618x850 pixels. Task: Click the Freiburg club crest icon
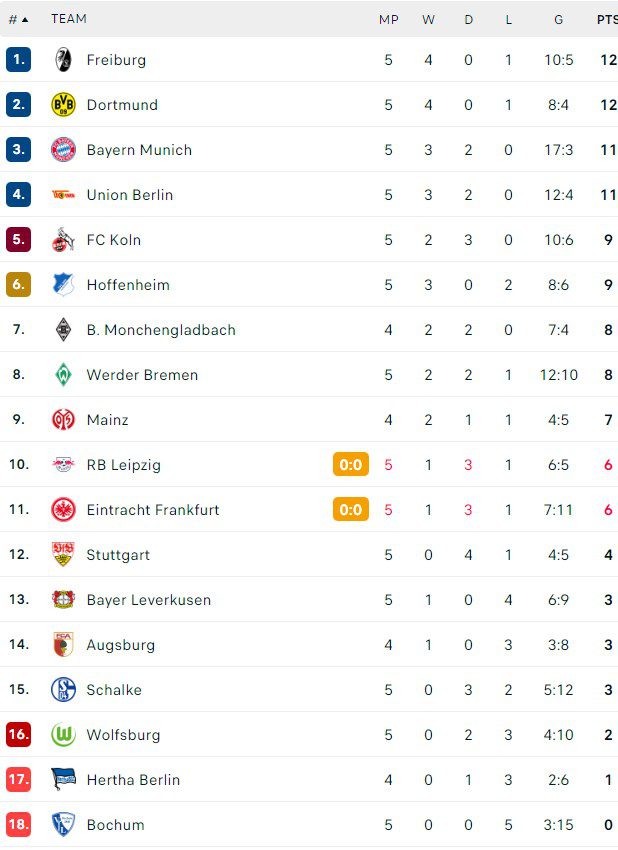(63, 60)
